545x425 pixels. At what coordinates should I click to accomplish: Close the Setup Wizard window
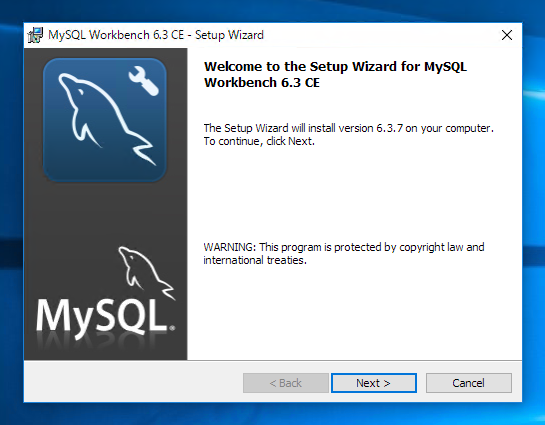tap(507, 35)
